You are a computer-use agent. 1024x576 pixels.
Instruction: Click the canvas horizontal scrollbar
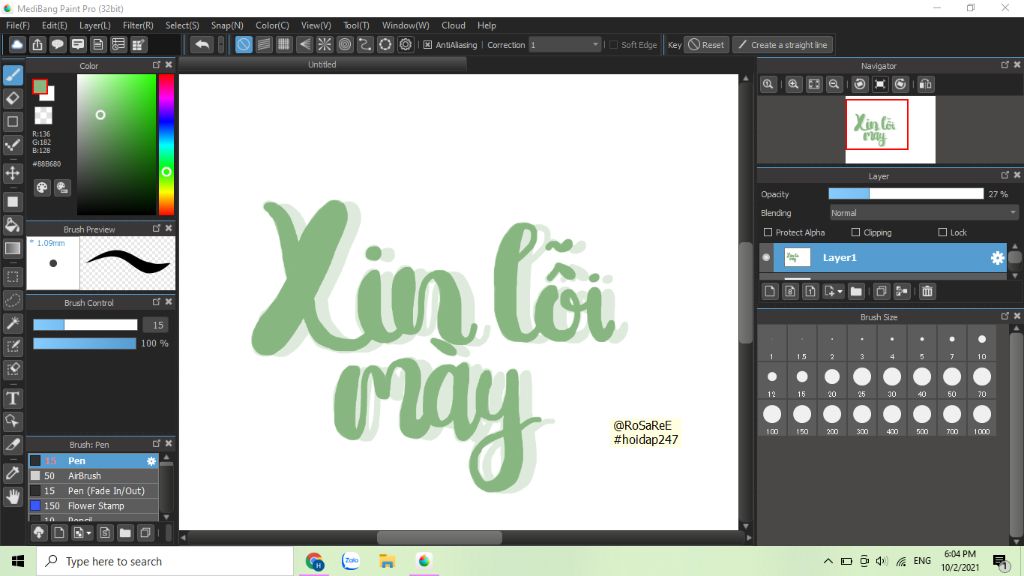(440, 537)
